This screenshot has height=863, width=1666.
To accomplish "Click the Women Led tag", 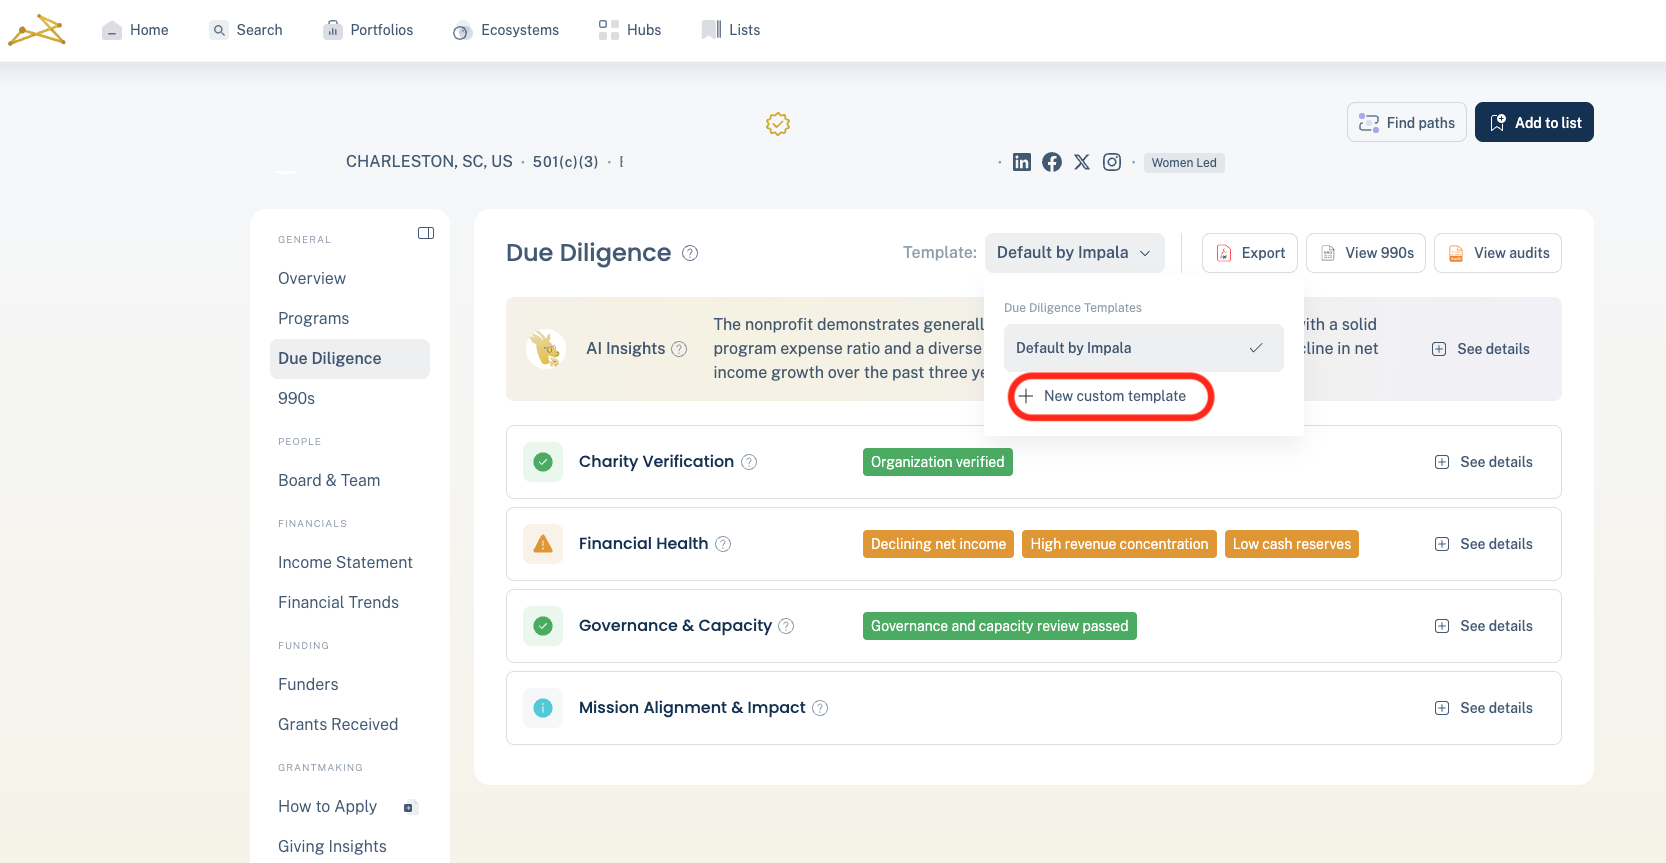I will click(1184, 163).
